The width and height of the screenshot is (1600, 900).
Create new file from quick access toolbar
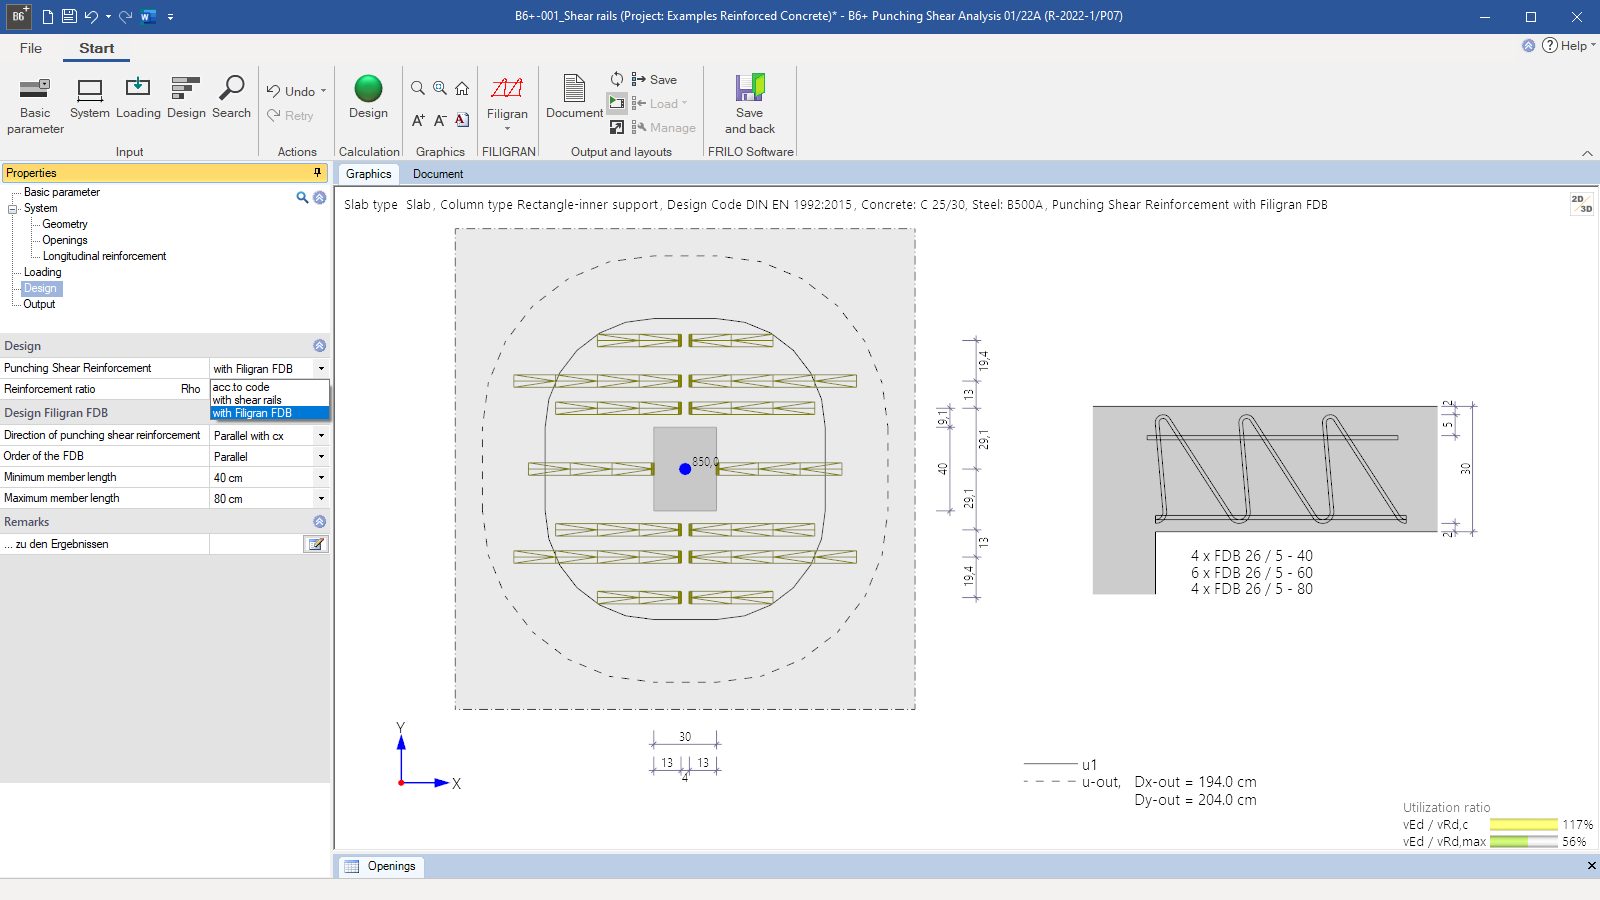[47, 16]
